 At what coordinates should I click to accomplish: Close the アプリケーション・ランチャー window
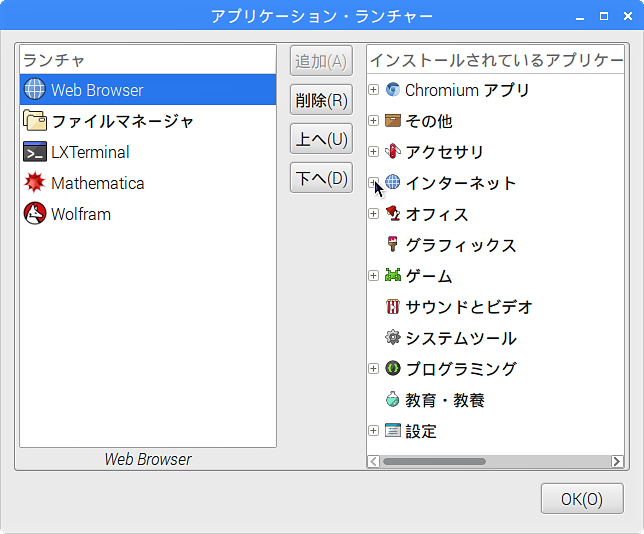tap(628, 16)
